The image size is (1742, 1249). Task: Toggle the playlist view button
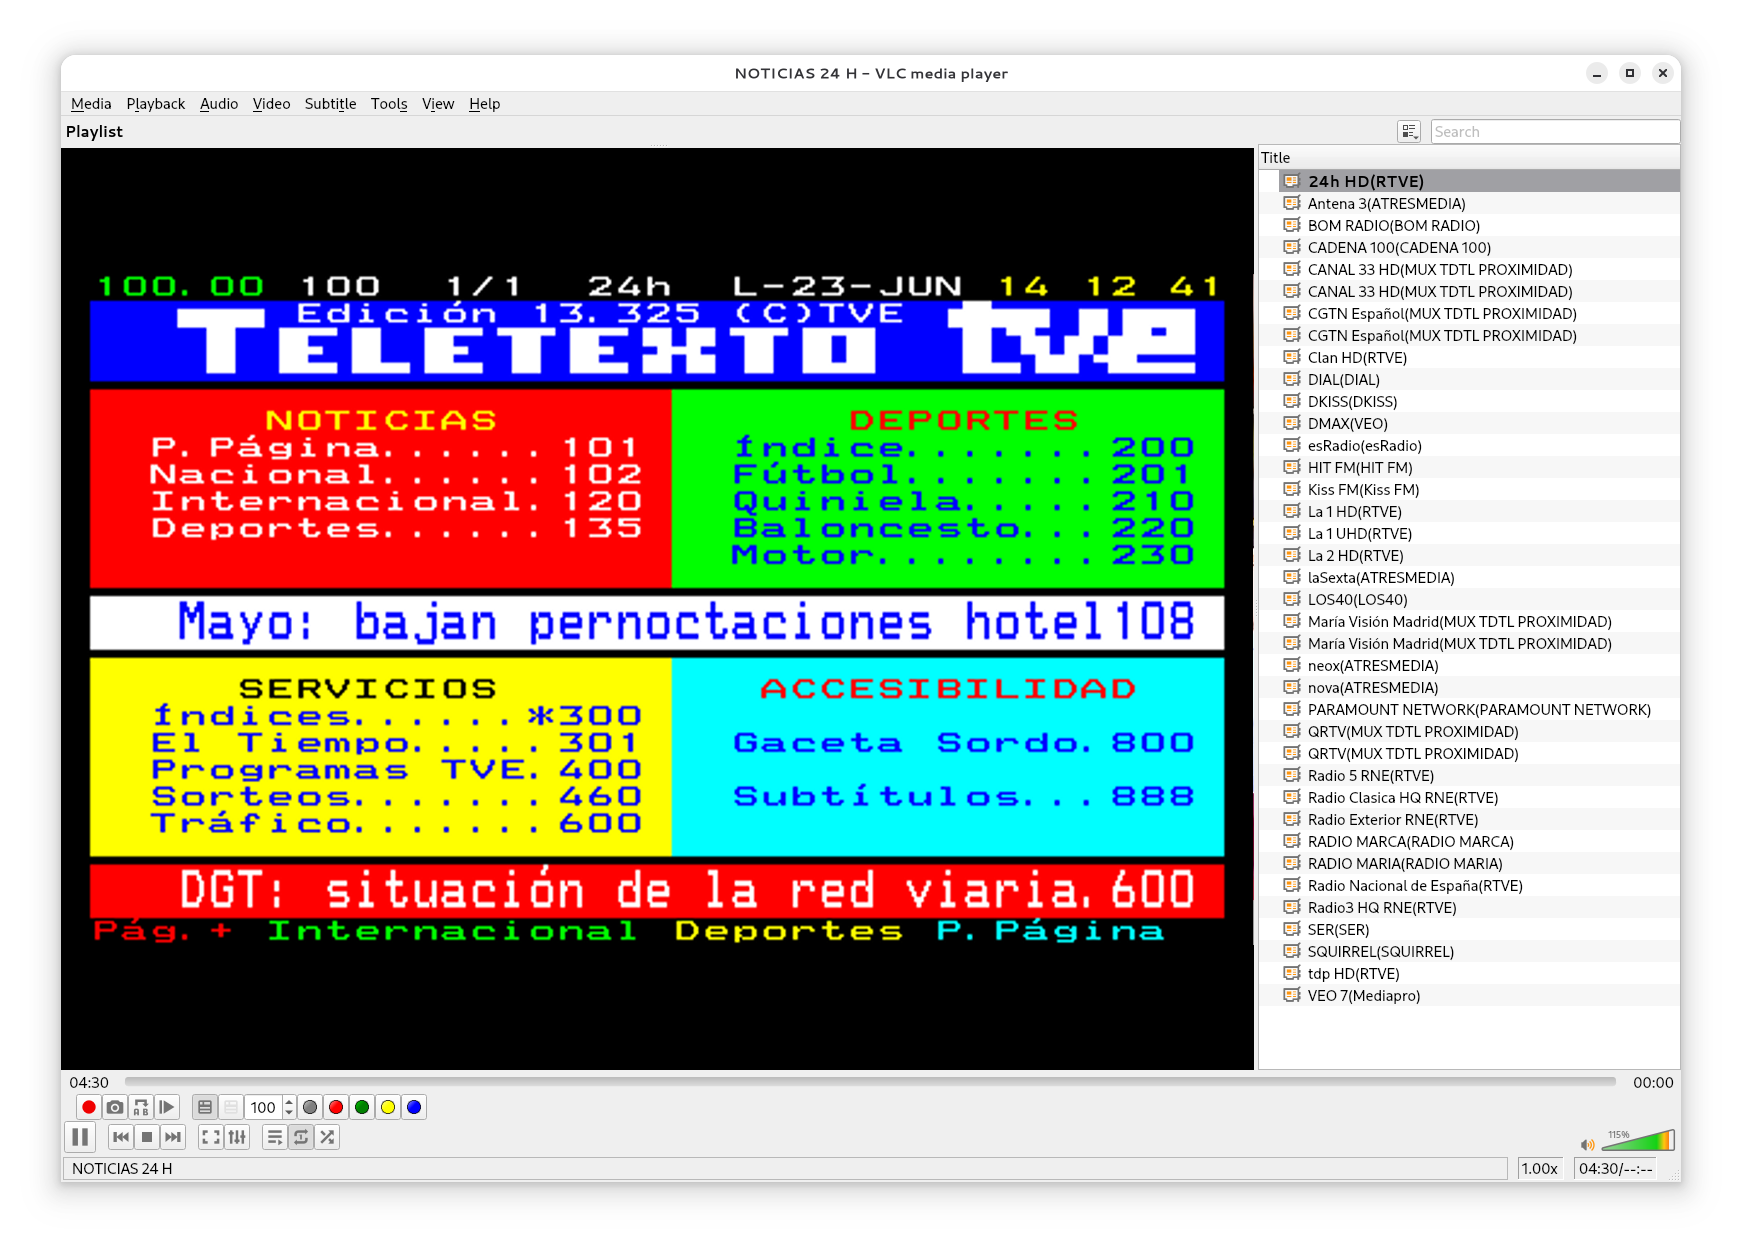[275, 1137]
